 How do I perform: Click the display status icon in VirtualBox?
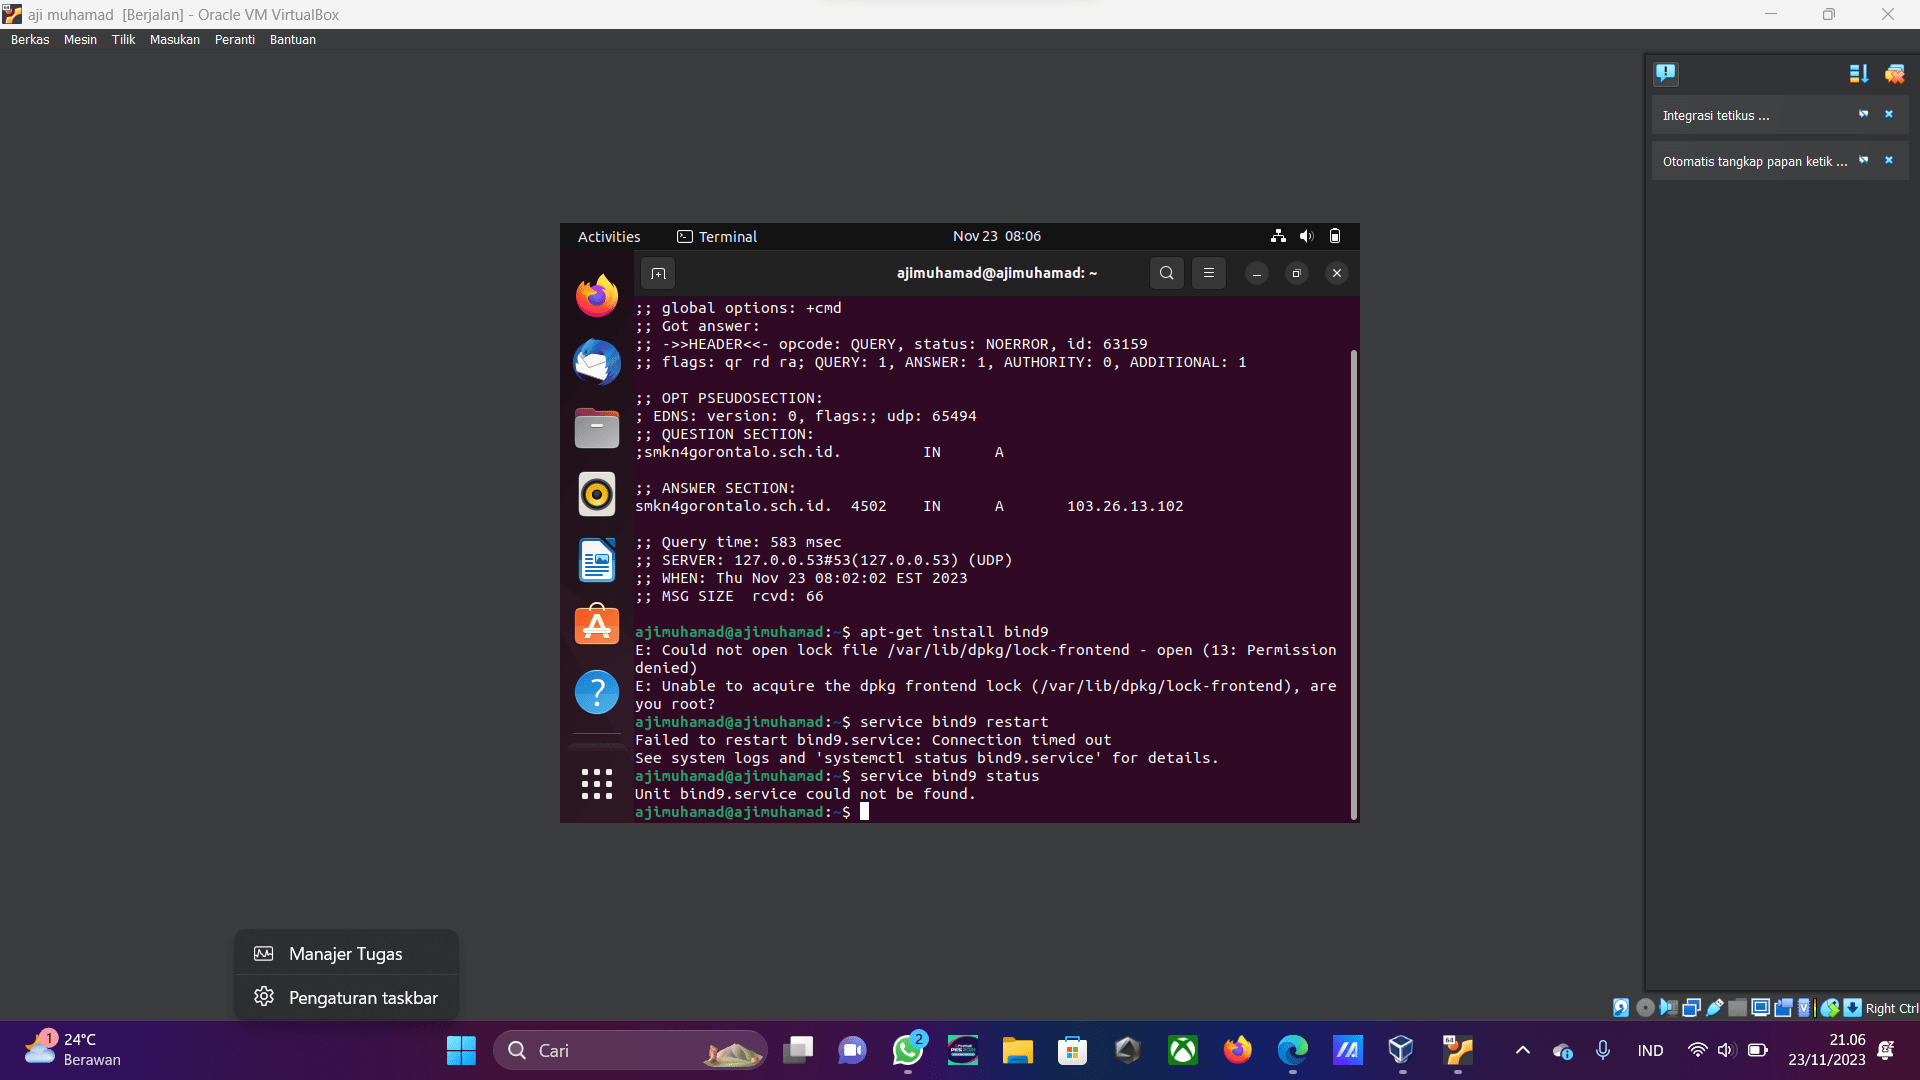click(1760, 1008)
